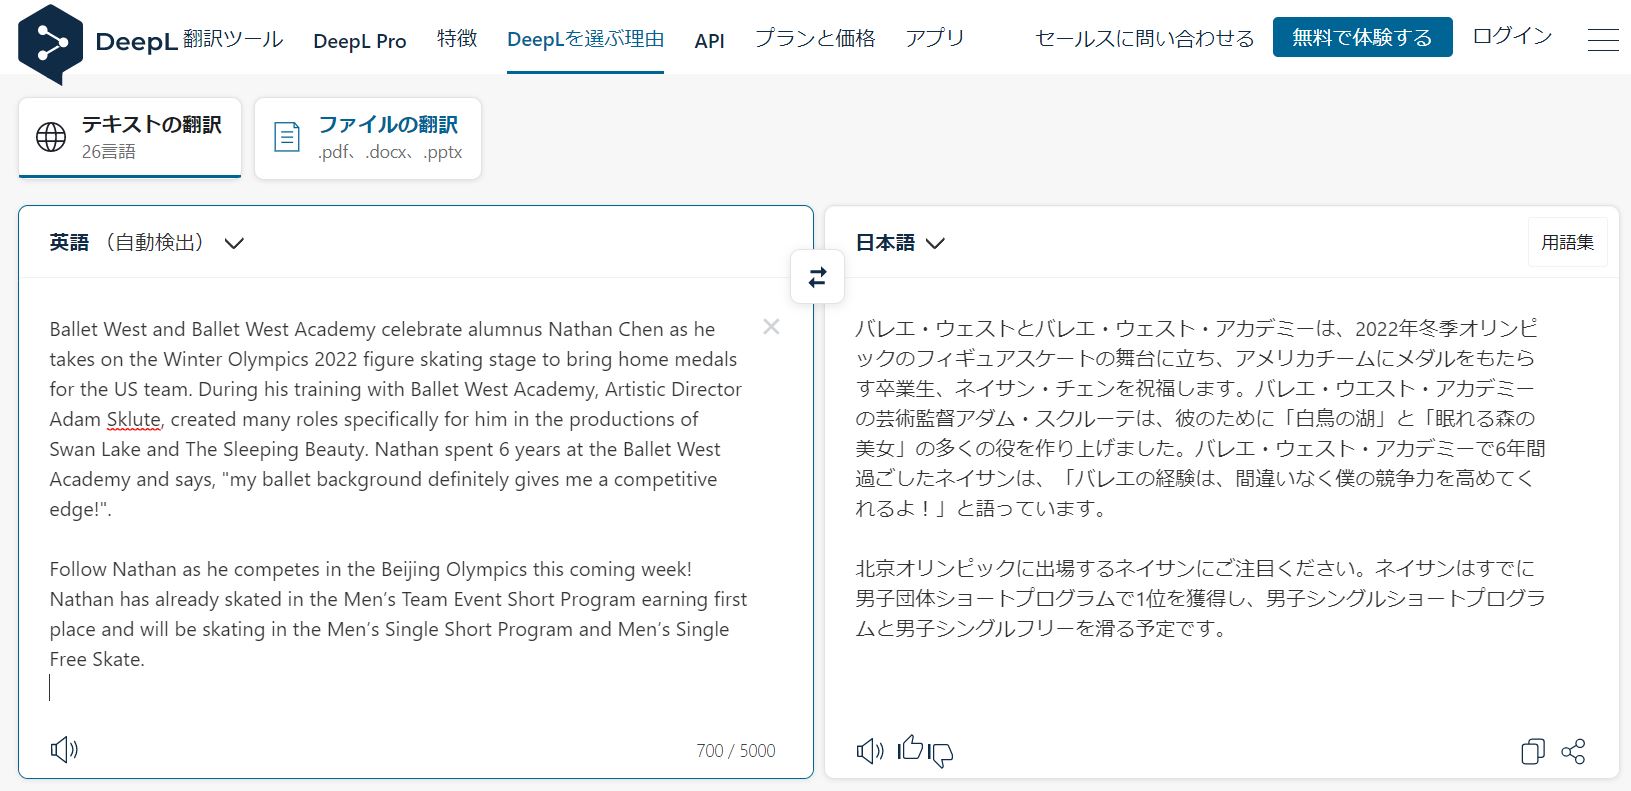Open the 用語集 glossary button
This screenshot has height=791, width=1631.
1567,242
